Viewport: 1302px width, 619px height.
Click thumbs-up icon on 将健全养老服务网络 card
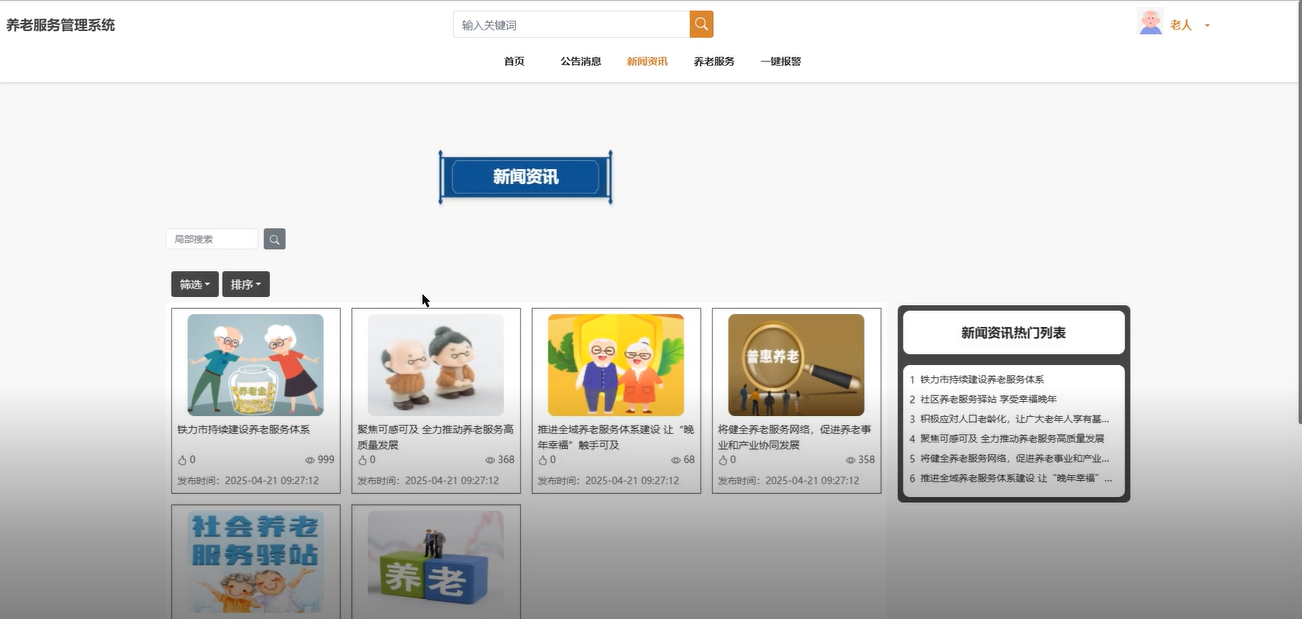coord(722,460)
